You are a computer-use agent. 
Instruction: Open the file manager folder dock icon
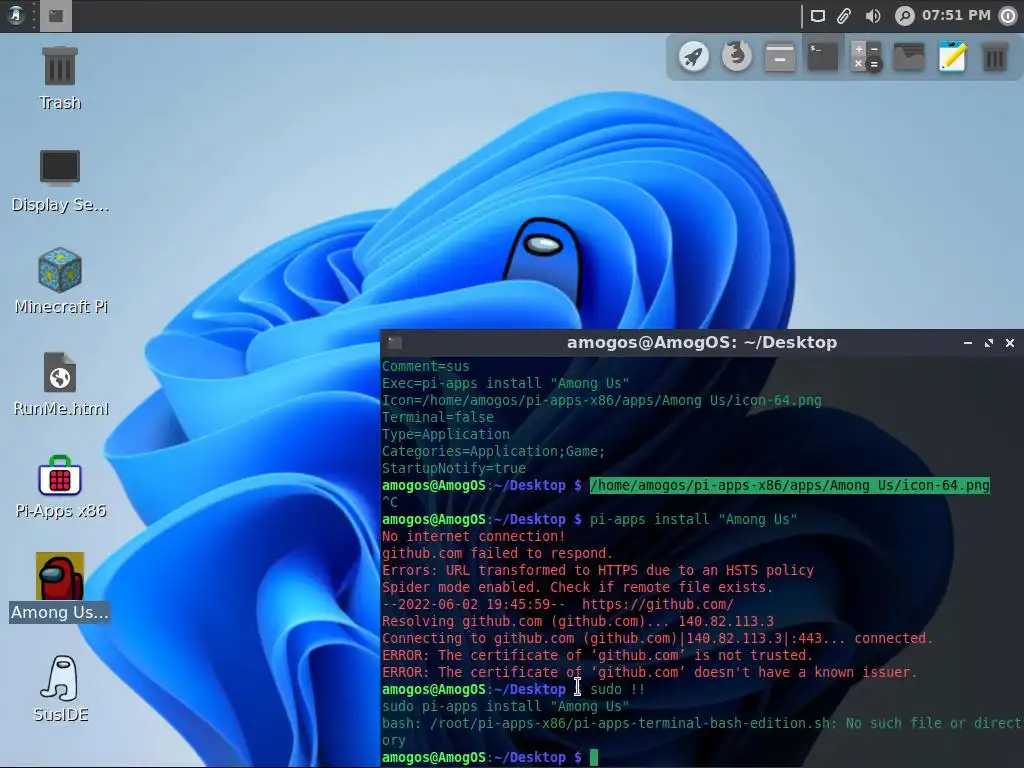point(909,57)
